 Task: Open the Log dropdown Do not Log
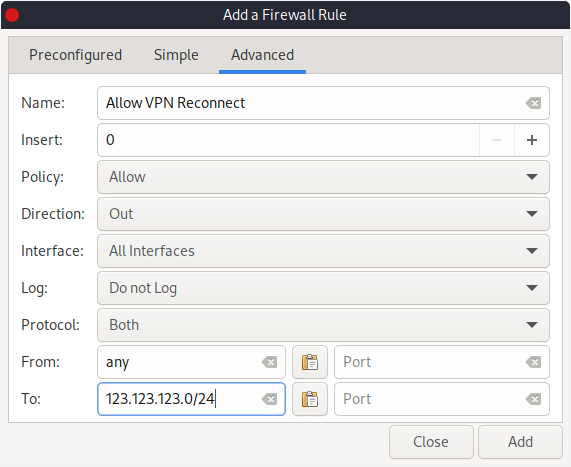coord(323,288)
